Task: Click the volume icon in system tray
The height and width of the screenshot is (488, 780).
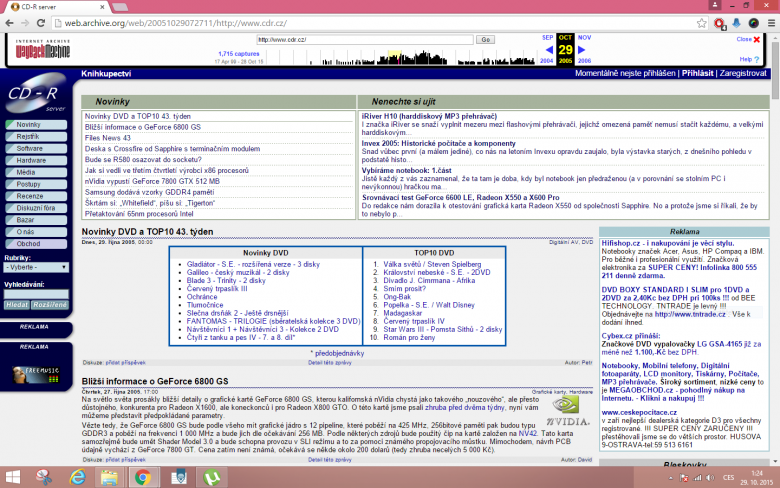Action: click(x=710, y=478)
